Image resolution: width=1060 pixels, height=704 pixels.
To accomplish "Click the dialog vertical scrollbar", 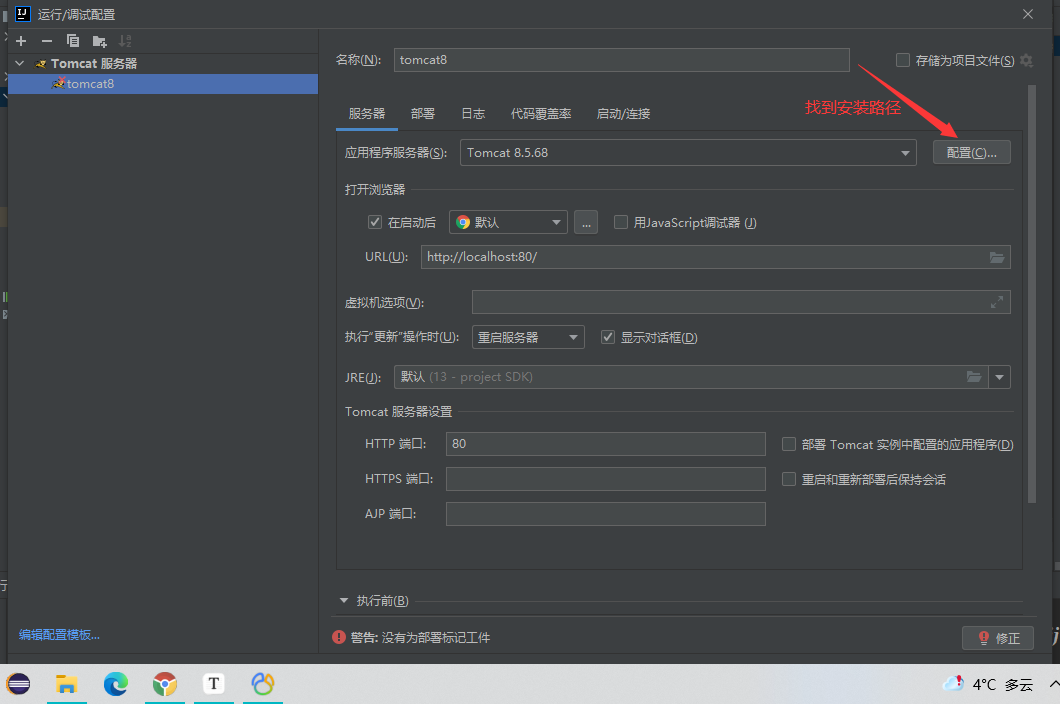I will pyautogui.click(x=1032, y=294).
